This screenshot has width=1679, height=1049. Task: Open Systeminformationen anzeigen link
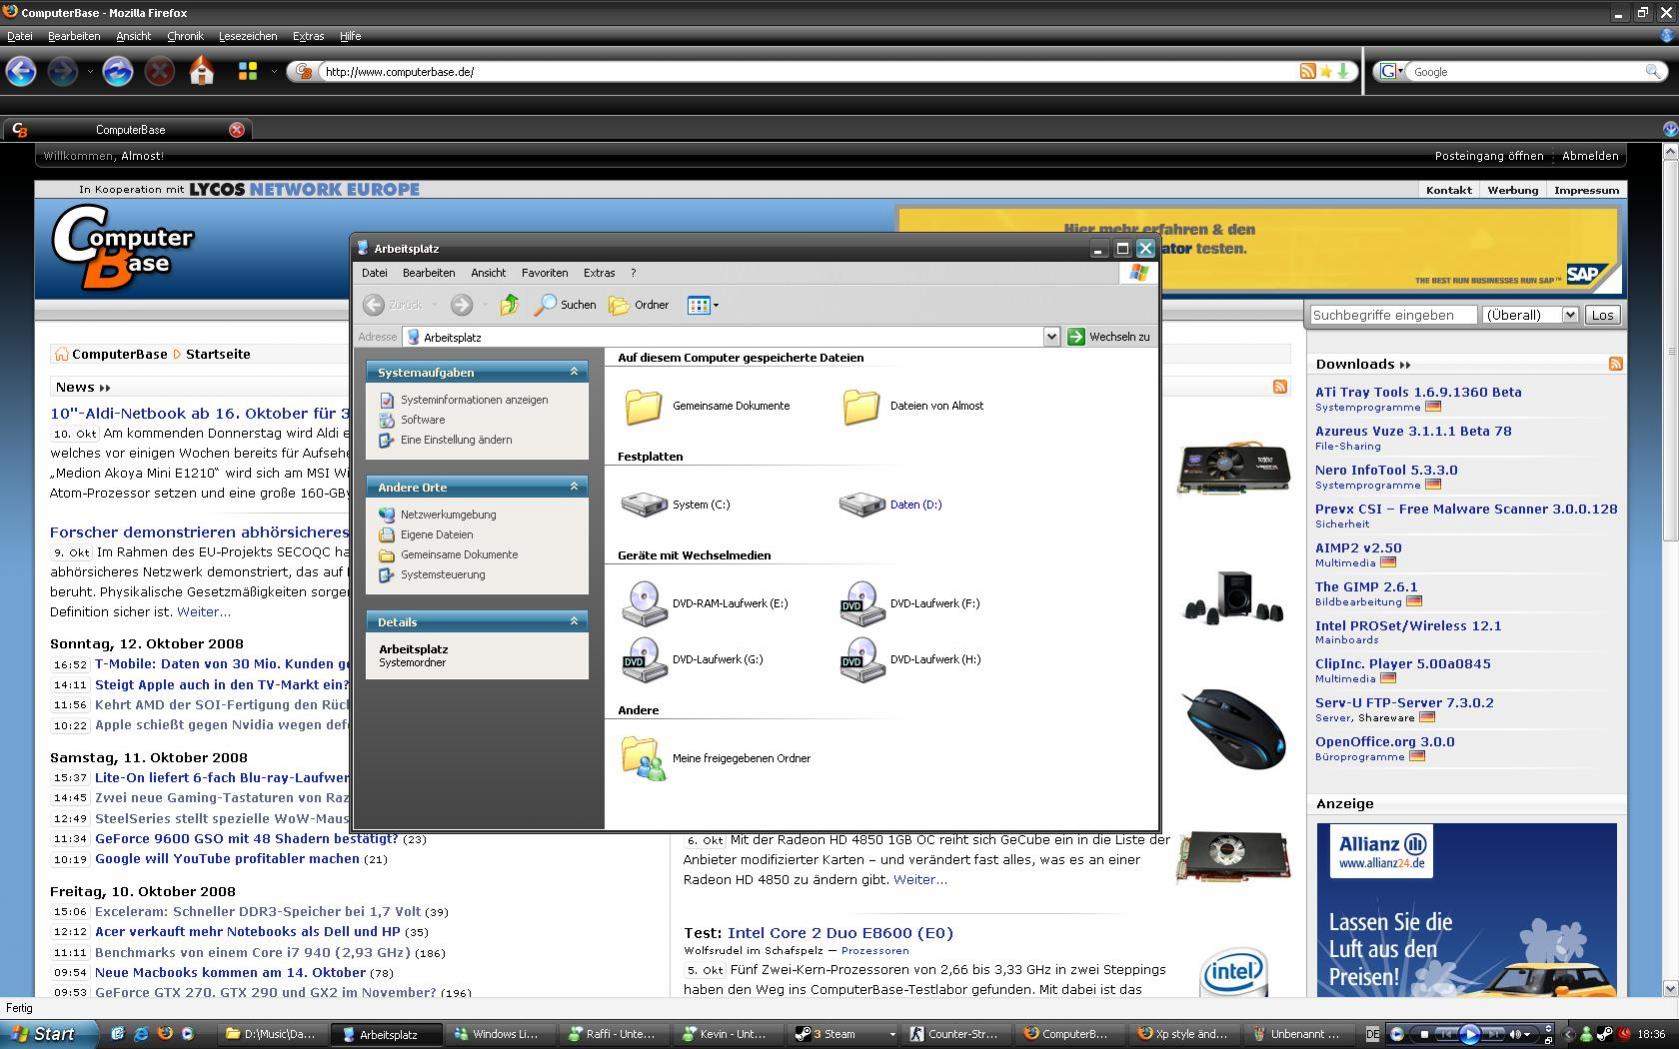(x=474, y=400)
